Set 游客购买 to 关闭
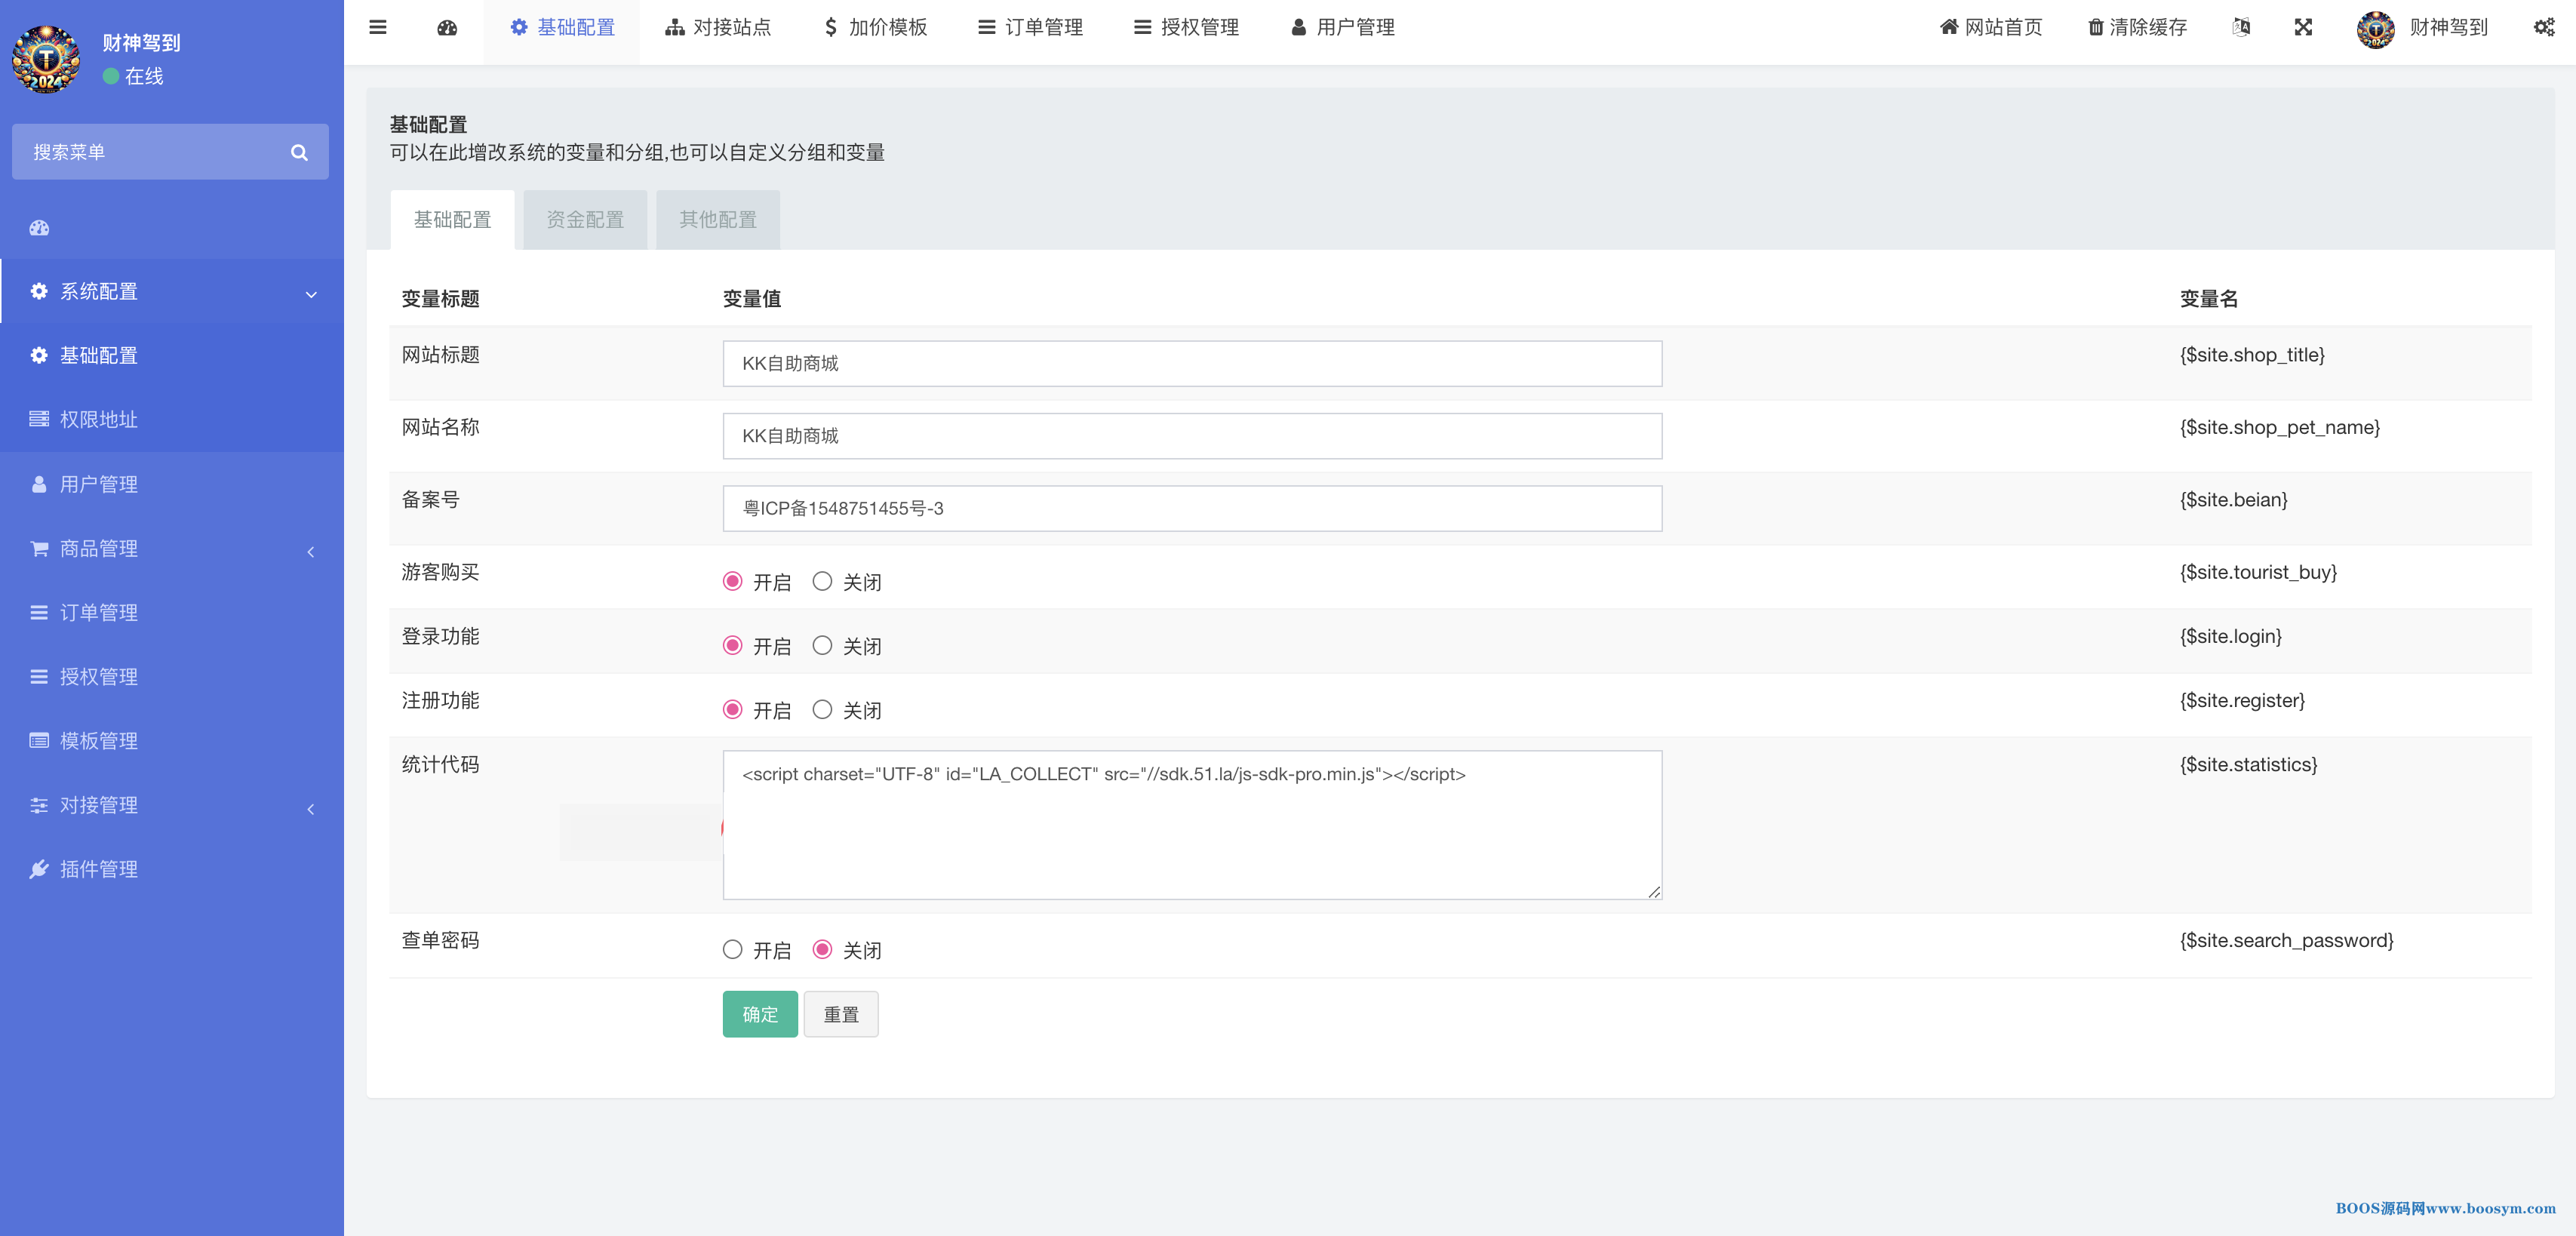This screenshot has height=1236, width=2576. pos(822,581)
